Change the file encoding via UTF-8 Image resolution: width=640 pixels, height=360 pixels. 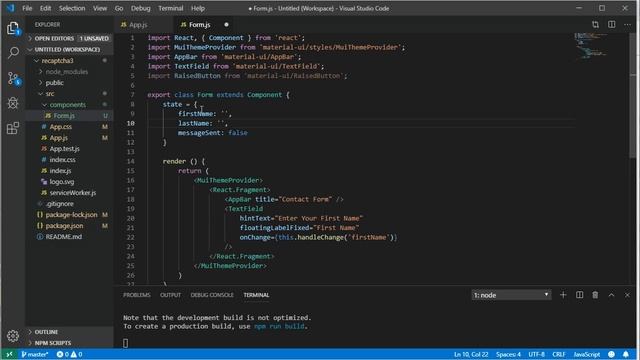[x=536, y=354]
